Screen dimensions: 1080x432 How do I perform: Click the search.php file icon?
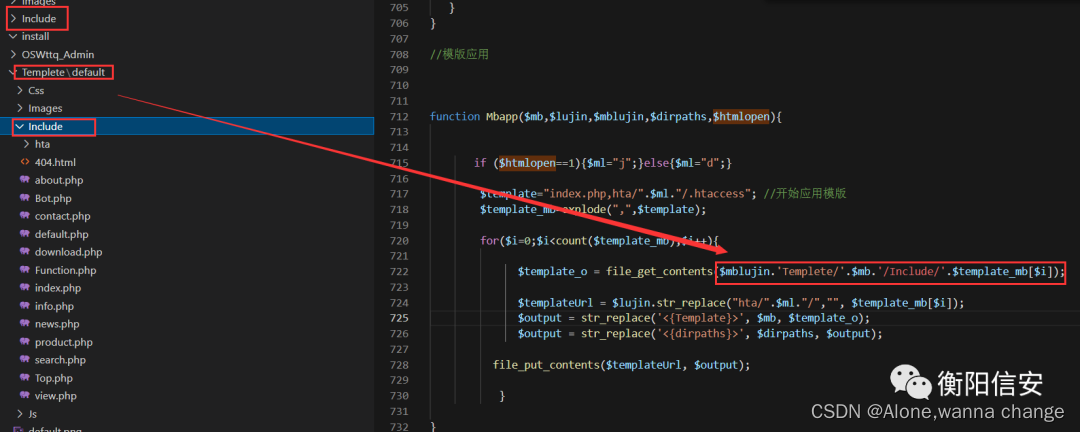(25, 360)
